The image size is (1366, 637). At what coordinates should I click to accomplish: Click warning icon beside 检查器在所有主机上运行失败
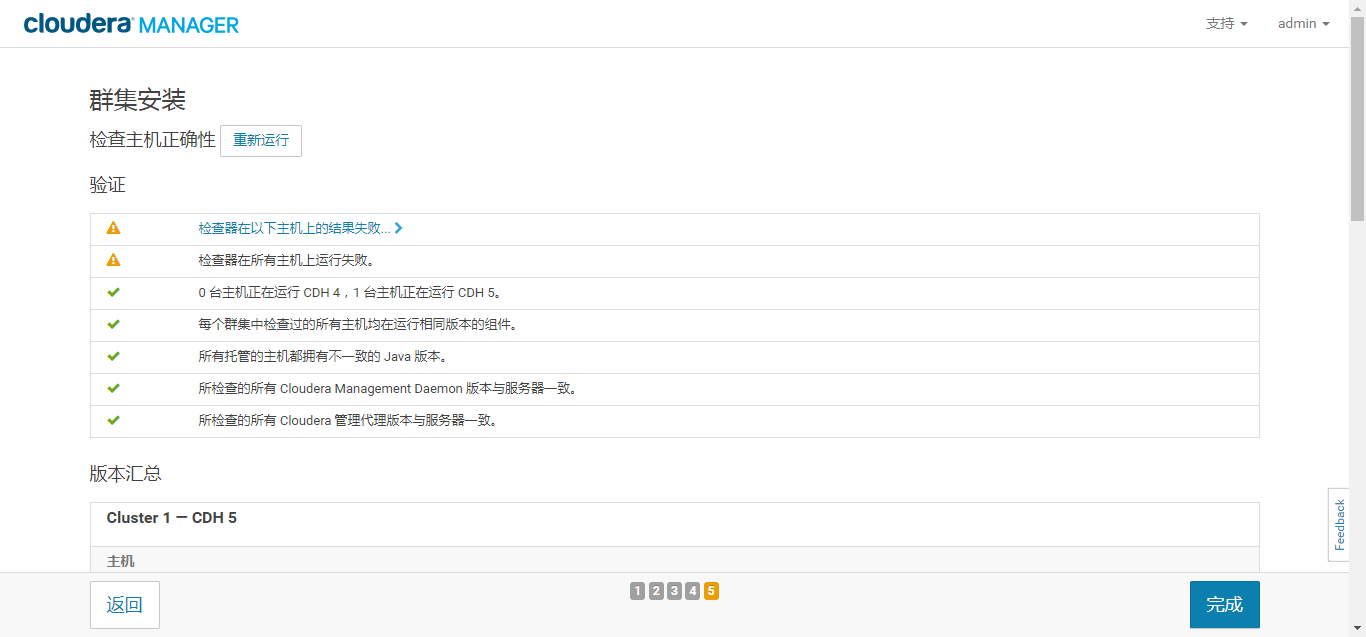[113, 260]
